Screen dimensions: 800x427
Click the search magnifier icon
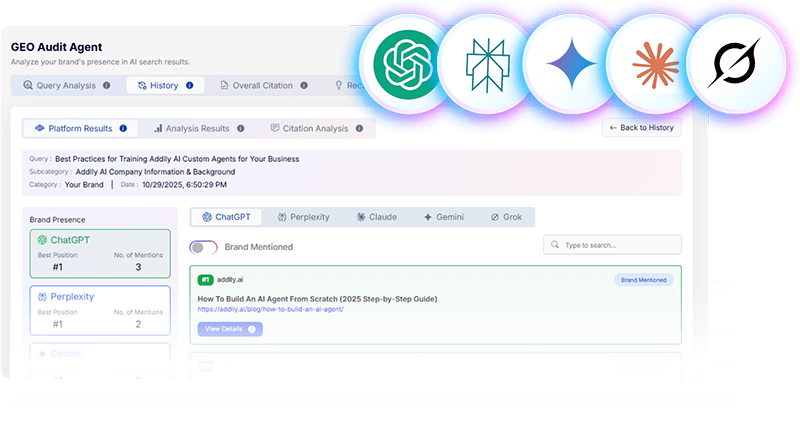point(555,245)
